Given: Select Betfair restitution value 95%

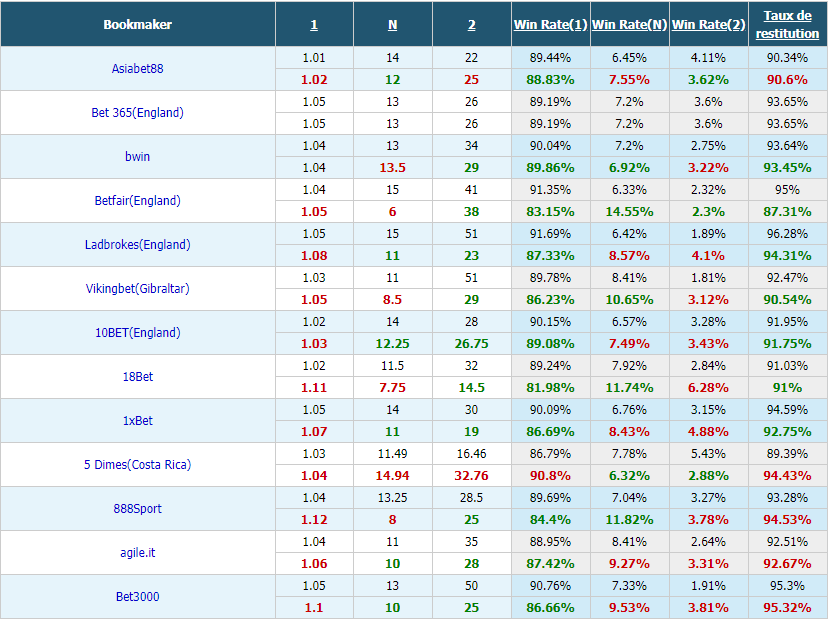Looking at the screenshot, I should (x=787, y=190).
